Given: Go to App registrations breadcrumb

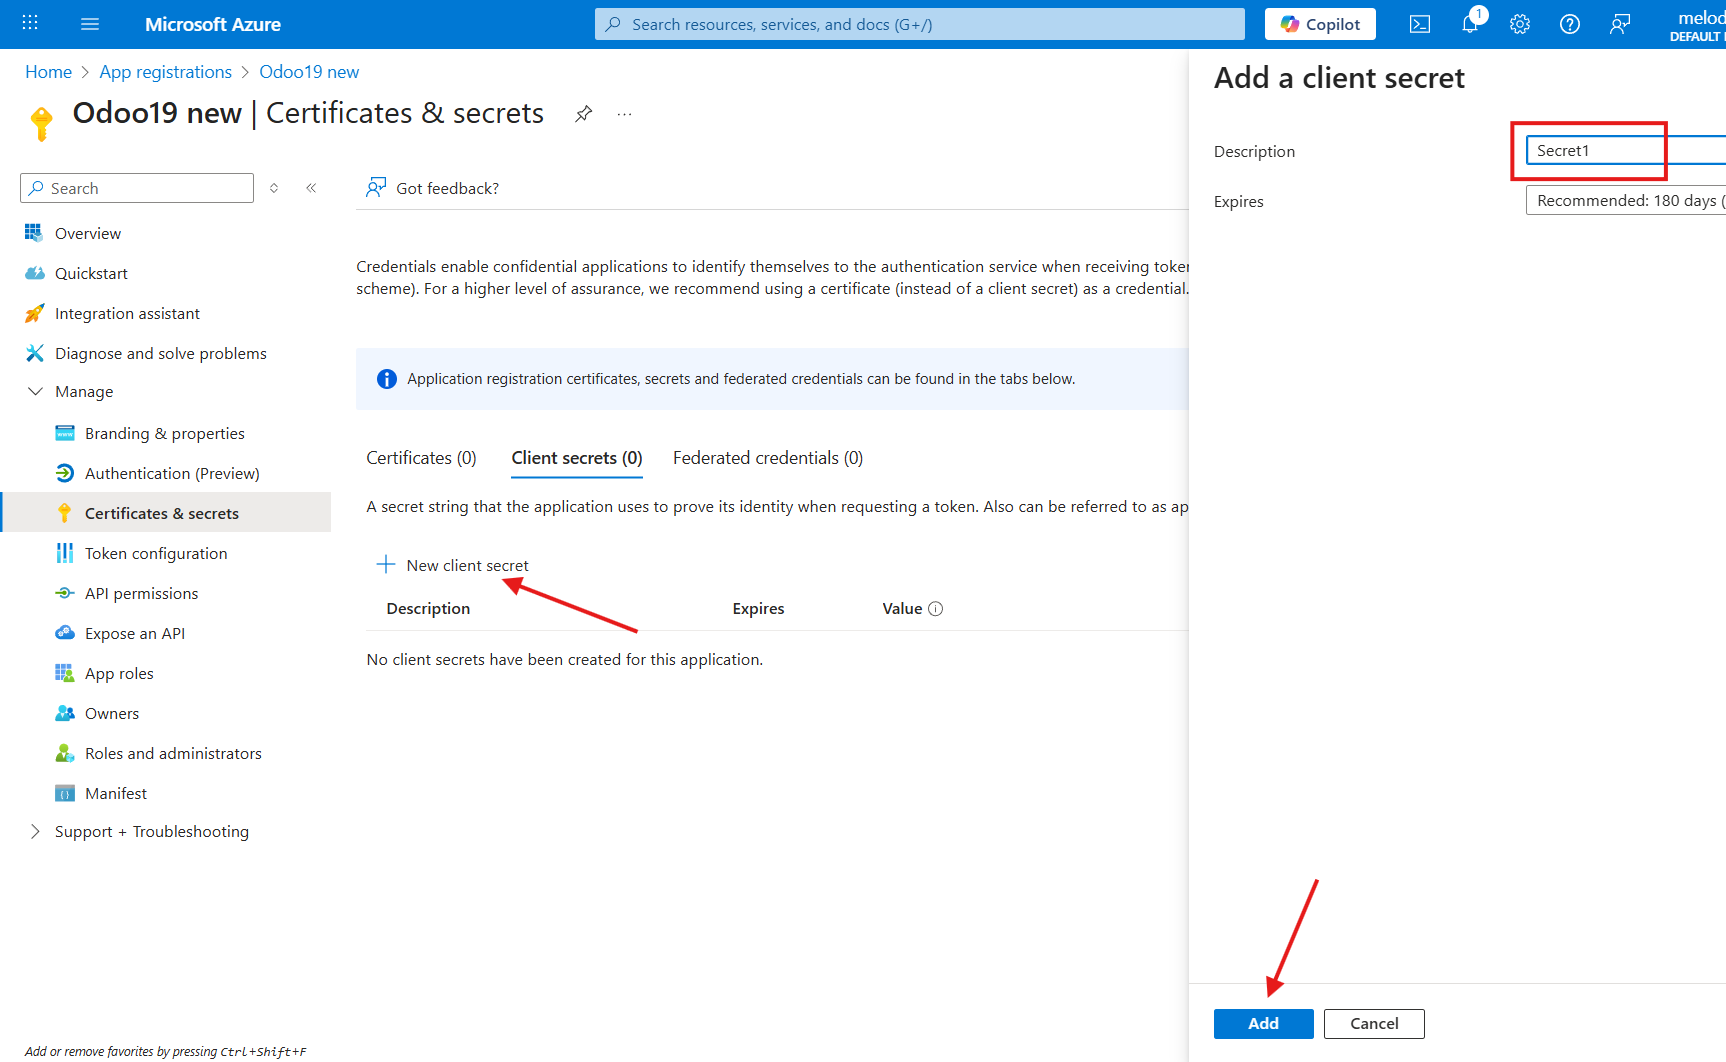Looking at the screenshot, I should pyautogui.click(x=165, y=72).
